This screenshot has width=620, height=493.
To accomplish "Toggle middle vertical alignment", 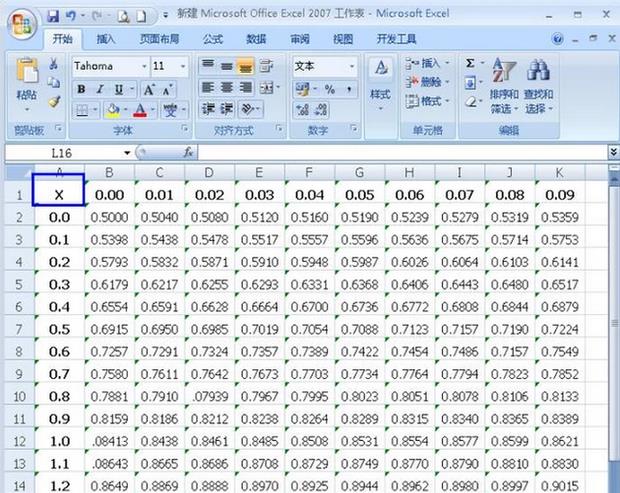I will point(227,66).
